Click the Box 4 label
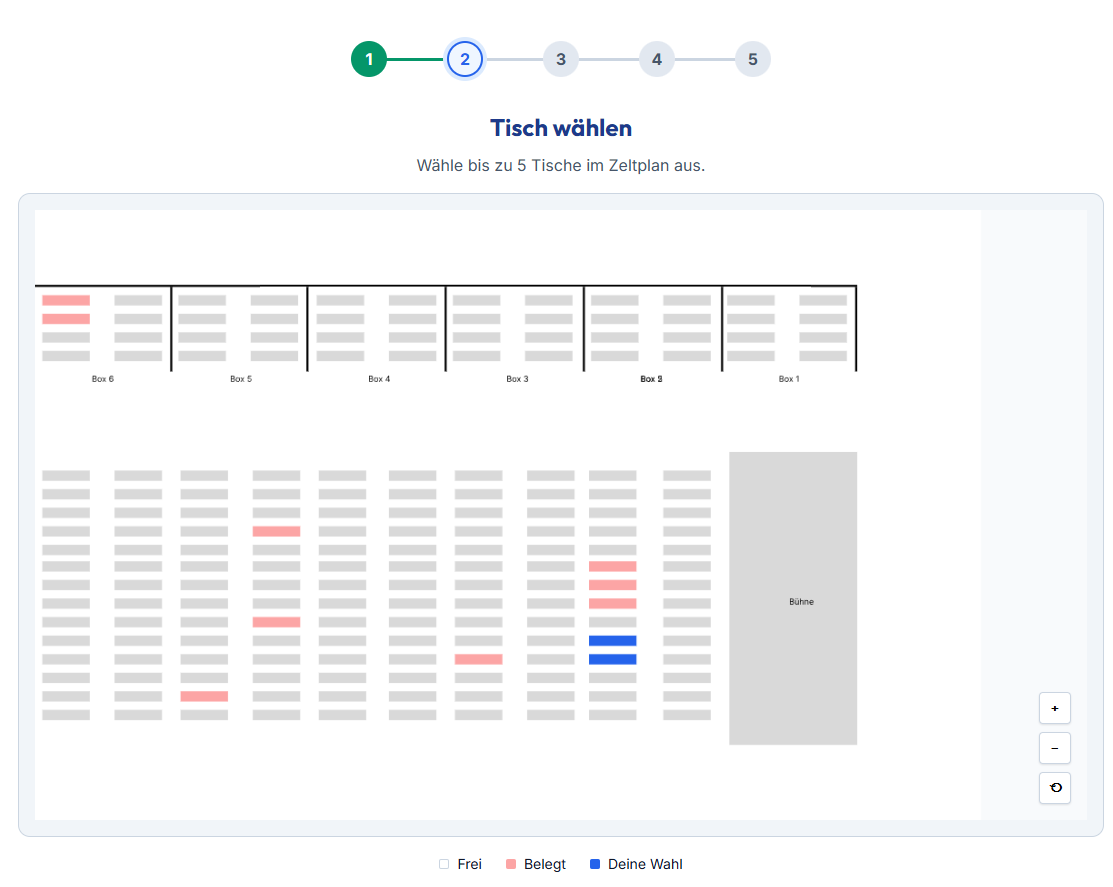This screenshot has width=1113, height=887. [x=379, y=379]
